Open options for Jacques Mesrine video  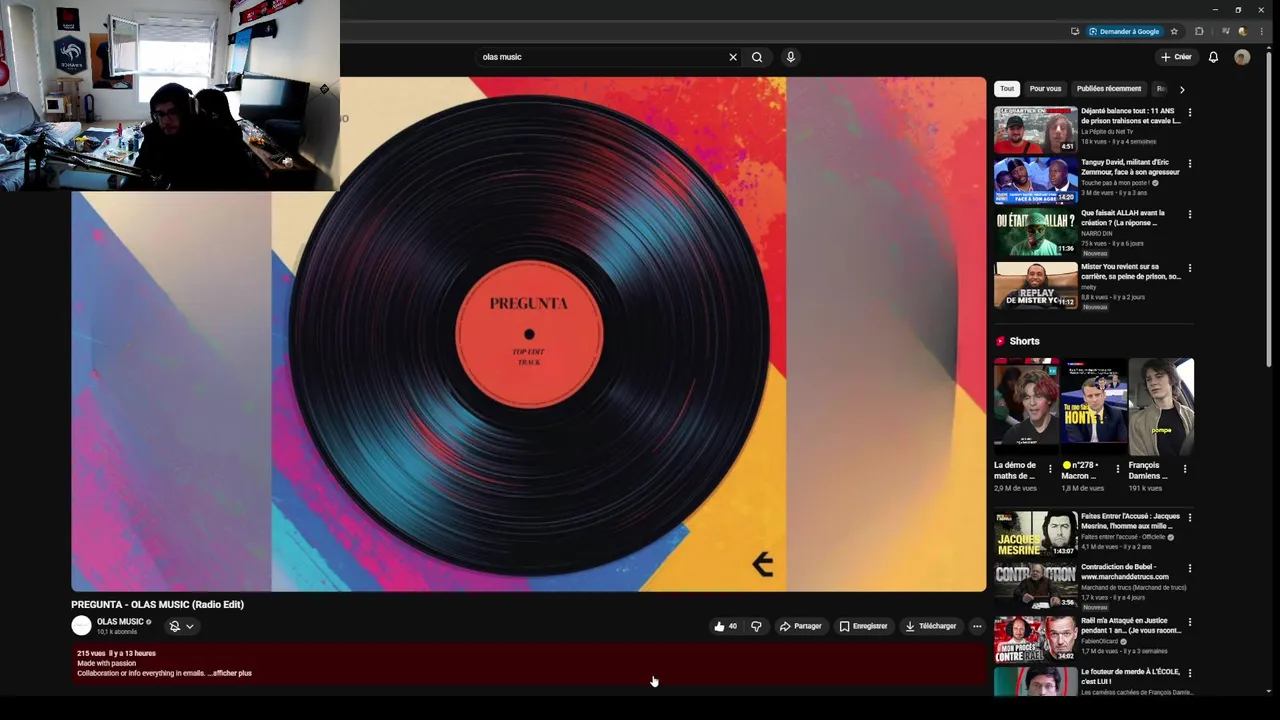coord(1190,517)
